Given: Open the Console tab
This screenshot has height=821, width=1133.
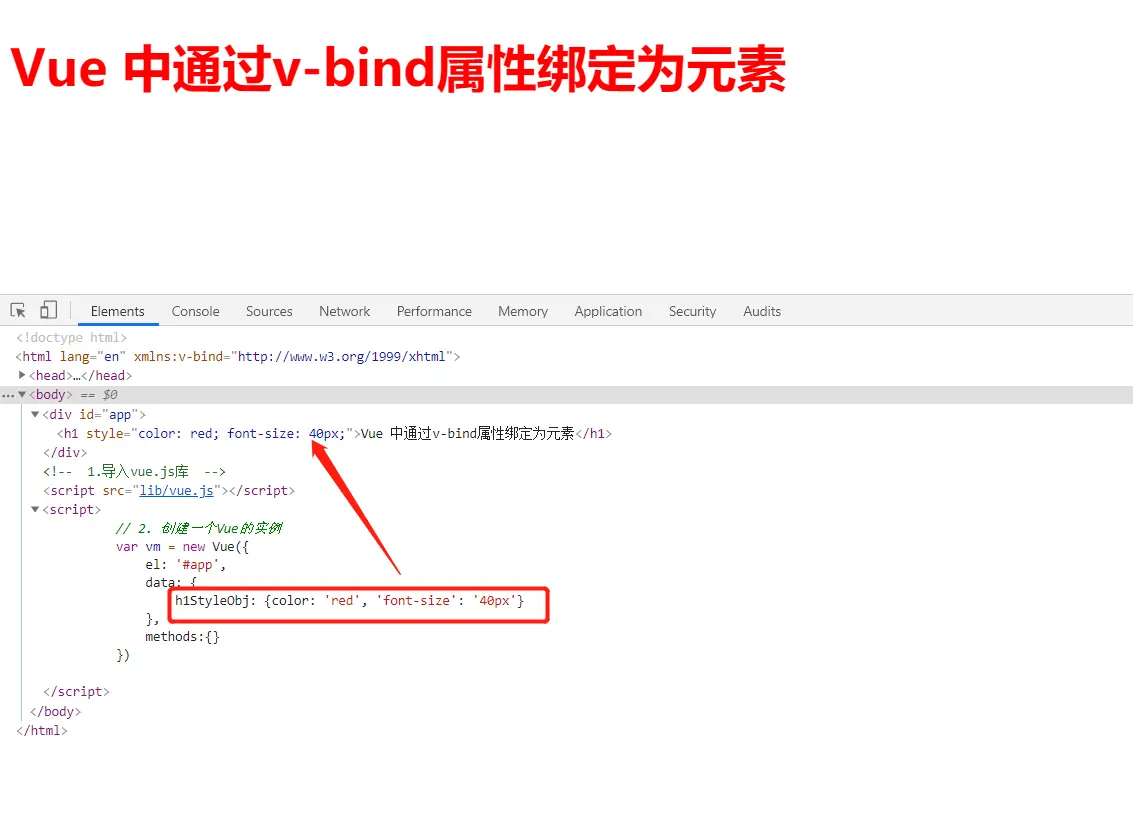Looking at the screenshot, I should [x=196, y=311].
